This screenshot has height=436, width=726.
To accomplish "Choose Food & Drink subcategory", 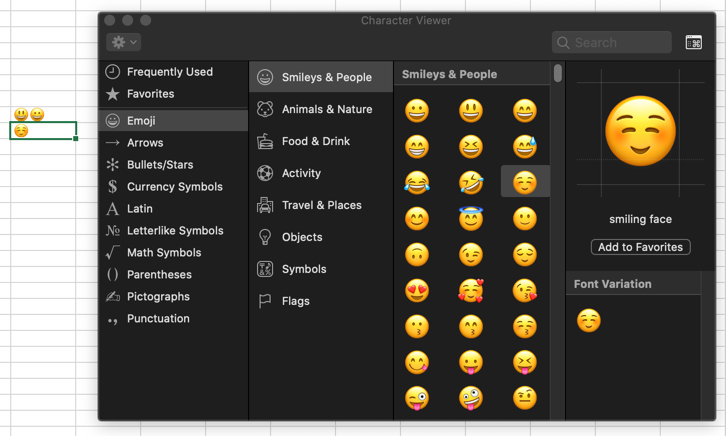I will 315,141.
